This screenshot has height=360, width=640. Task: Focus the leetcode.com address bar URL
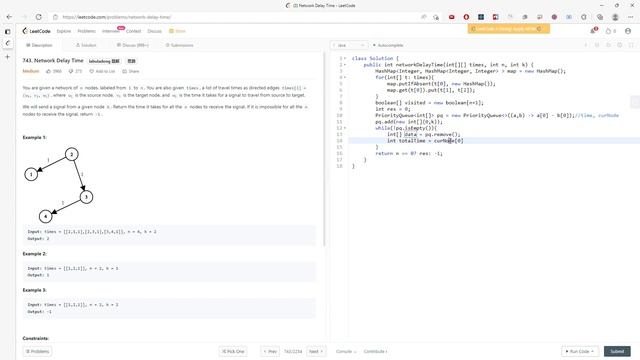pyautogui.click(x=117, y=17)
